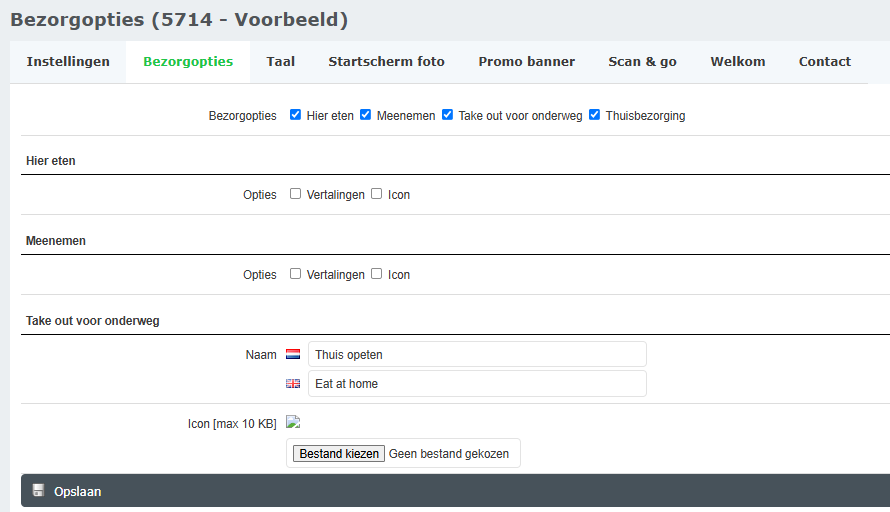Disable Take out voor onderweg option

447,115
